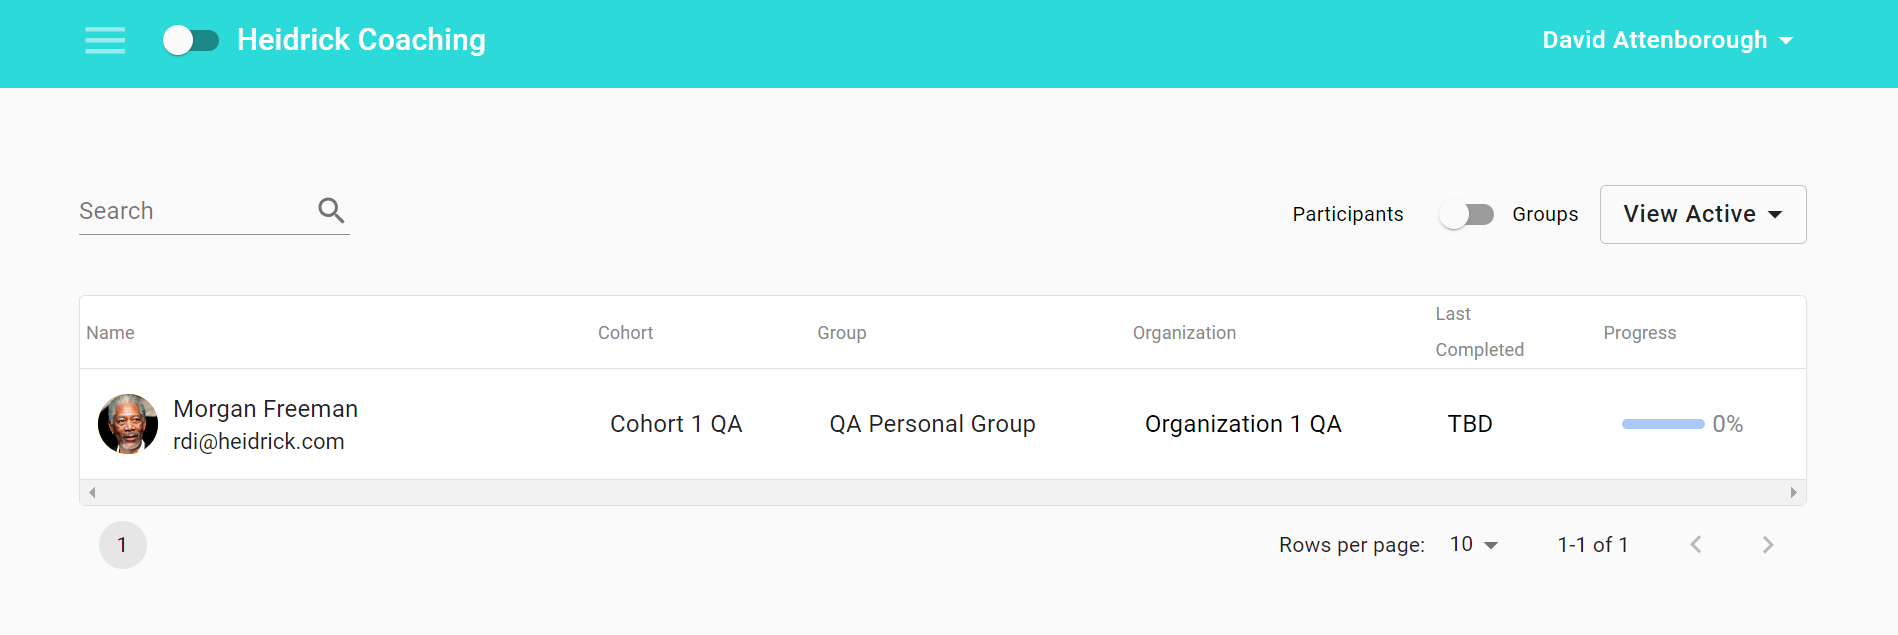Expand the View Active dropdown

pos(1702,214)
